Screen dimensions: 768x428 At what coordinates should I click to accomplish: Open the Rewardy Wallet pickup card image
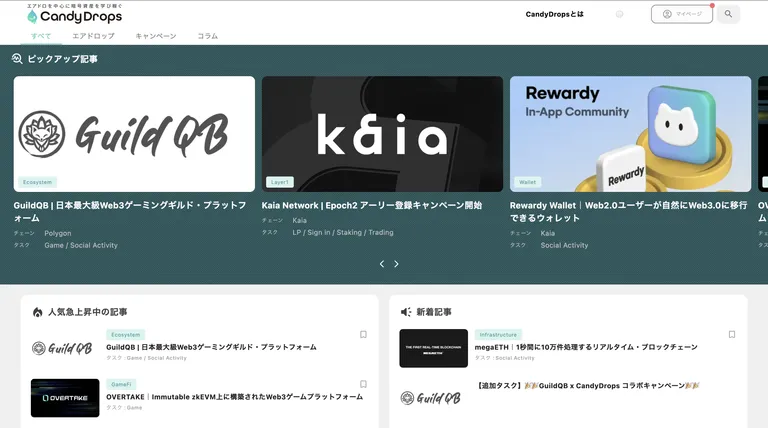click(630, 134)
